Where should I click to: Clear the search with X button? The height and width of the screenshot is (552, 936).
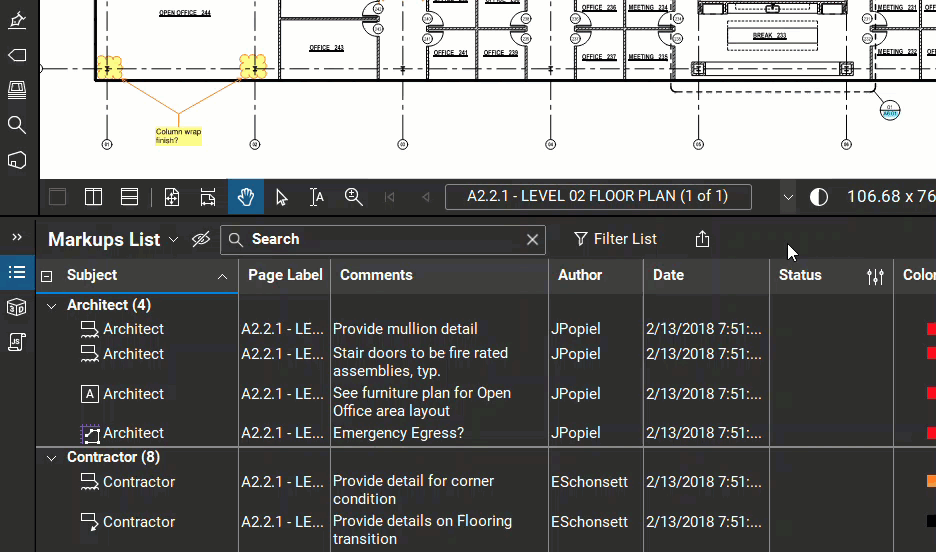tap(532, 240)
